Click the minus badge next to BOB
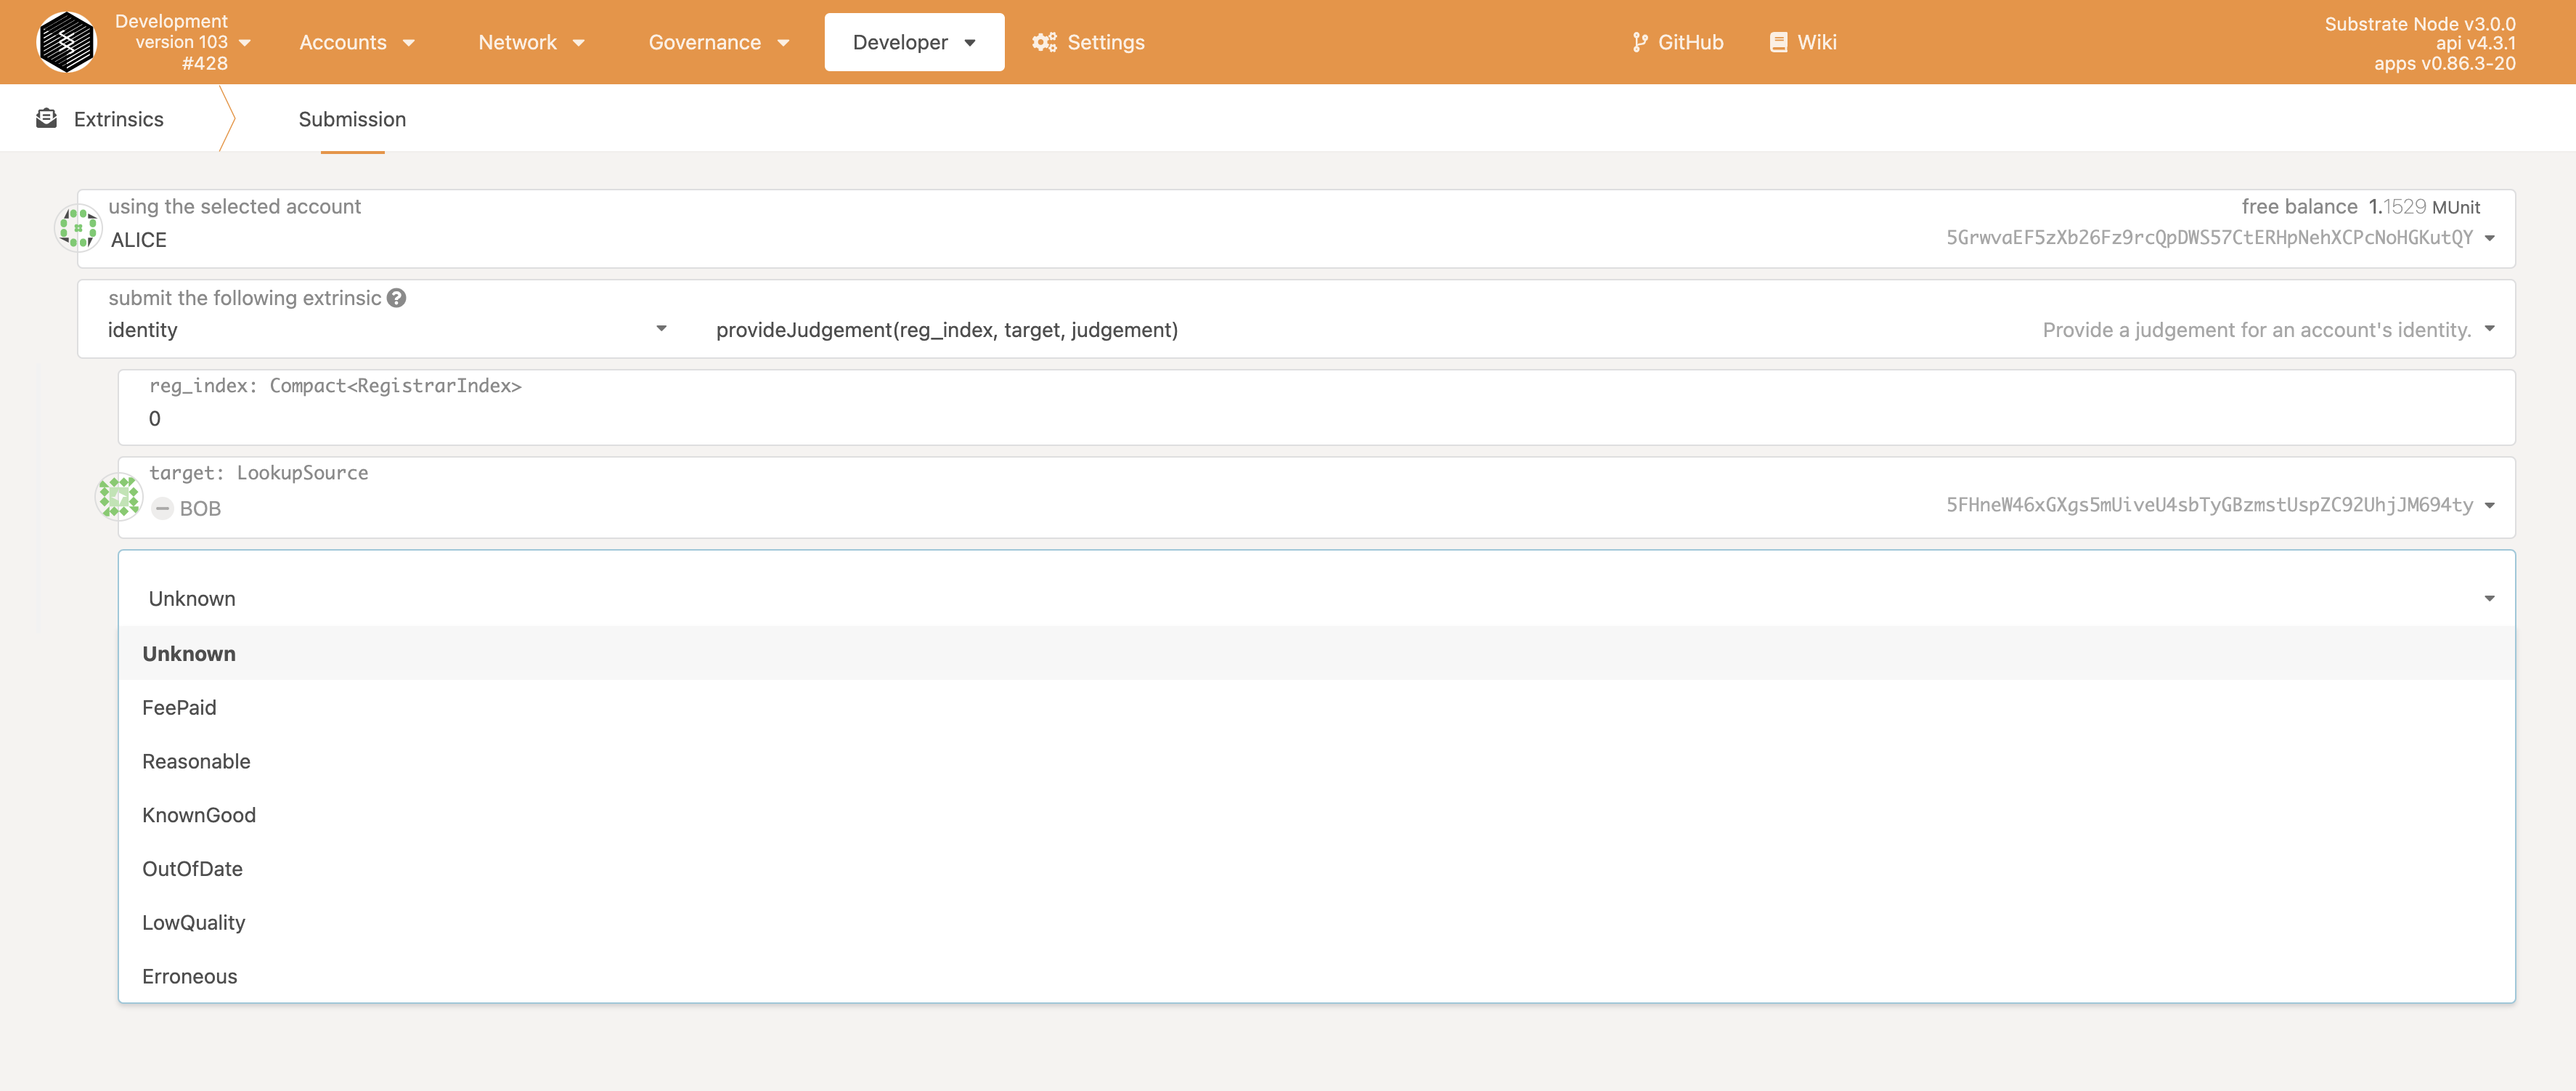2576x1091 pixels. pyautogui.click(x=163, y=508)
